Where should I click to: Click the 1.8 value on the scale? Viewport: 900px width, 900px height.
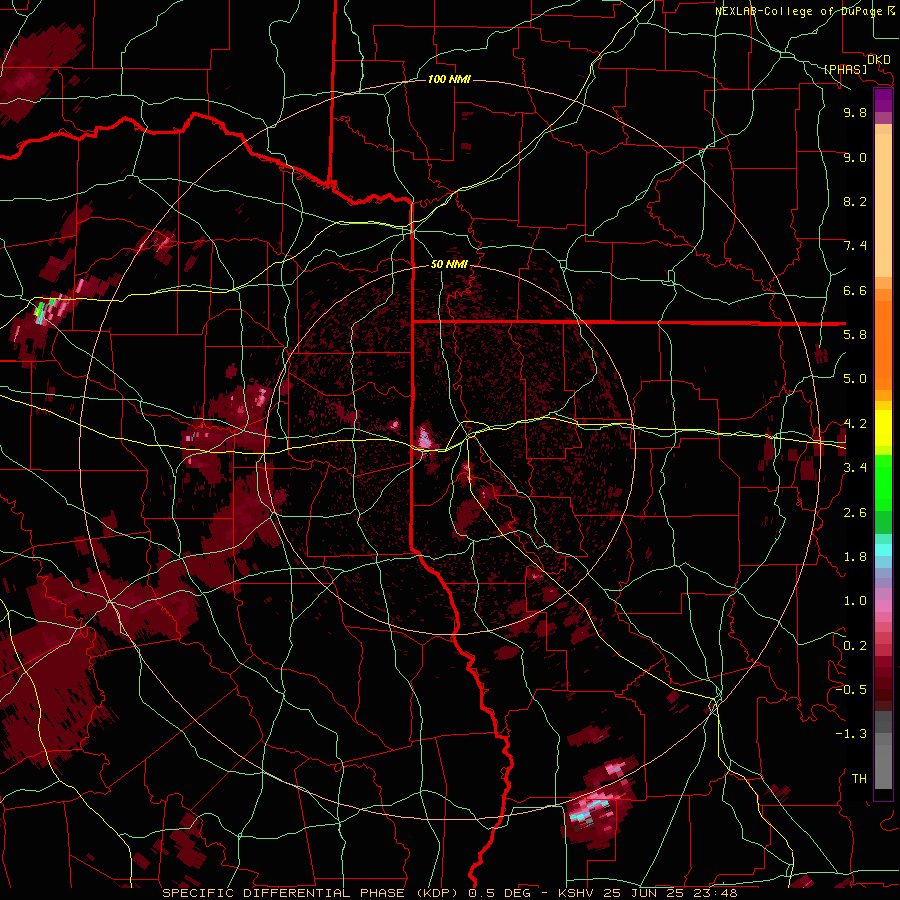[855, 557]
